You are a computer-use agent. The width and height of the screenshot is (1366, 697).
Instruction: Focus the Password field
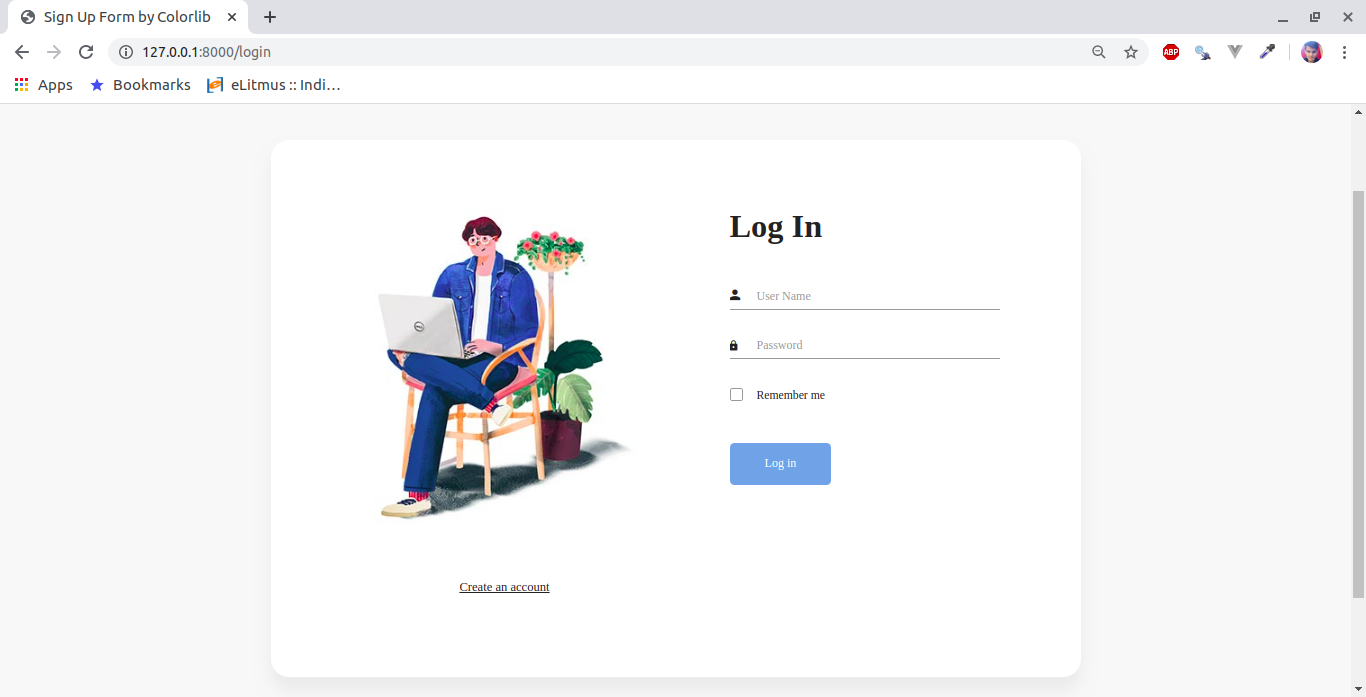point(865,345)
